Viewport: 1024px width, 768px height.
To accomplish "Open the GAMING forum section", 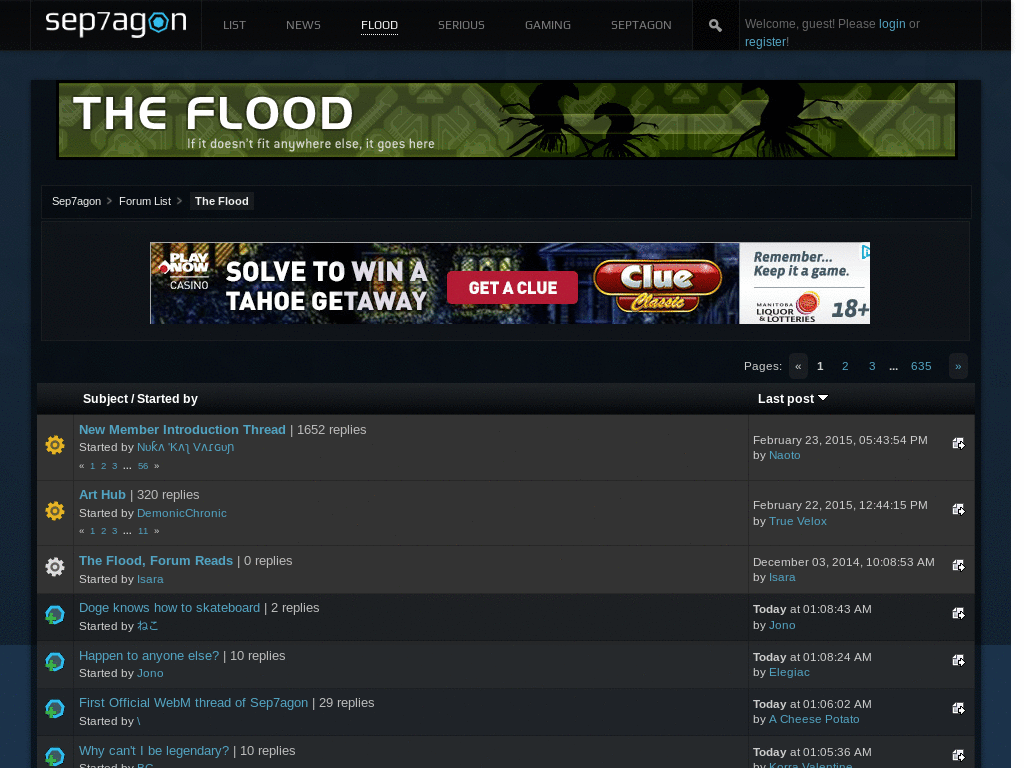I will click(547, 25).
